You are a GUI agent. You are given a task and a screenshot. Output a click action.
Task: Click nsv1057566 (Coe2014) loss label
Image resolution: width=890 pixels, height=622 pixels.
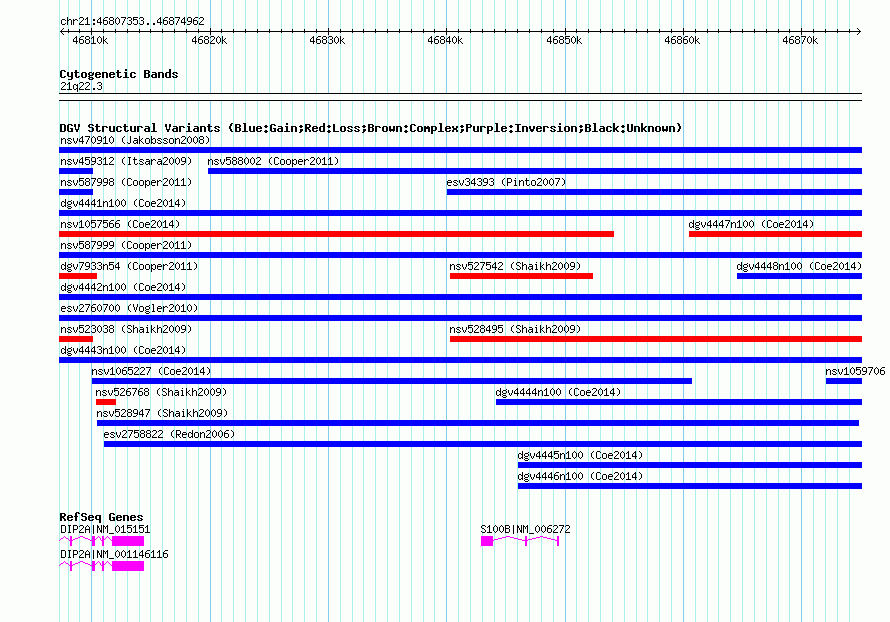click(x=120, y=224)
